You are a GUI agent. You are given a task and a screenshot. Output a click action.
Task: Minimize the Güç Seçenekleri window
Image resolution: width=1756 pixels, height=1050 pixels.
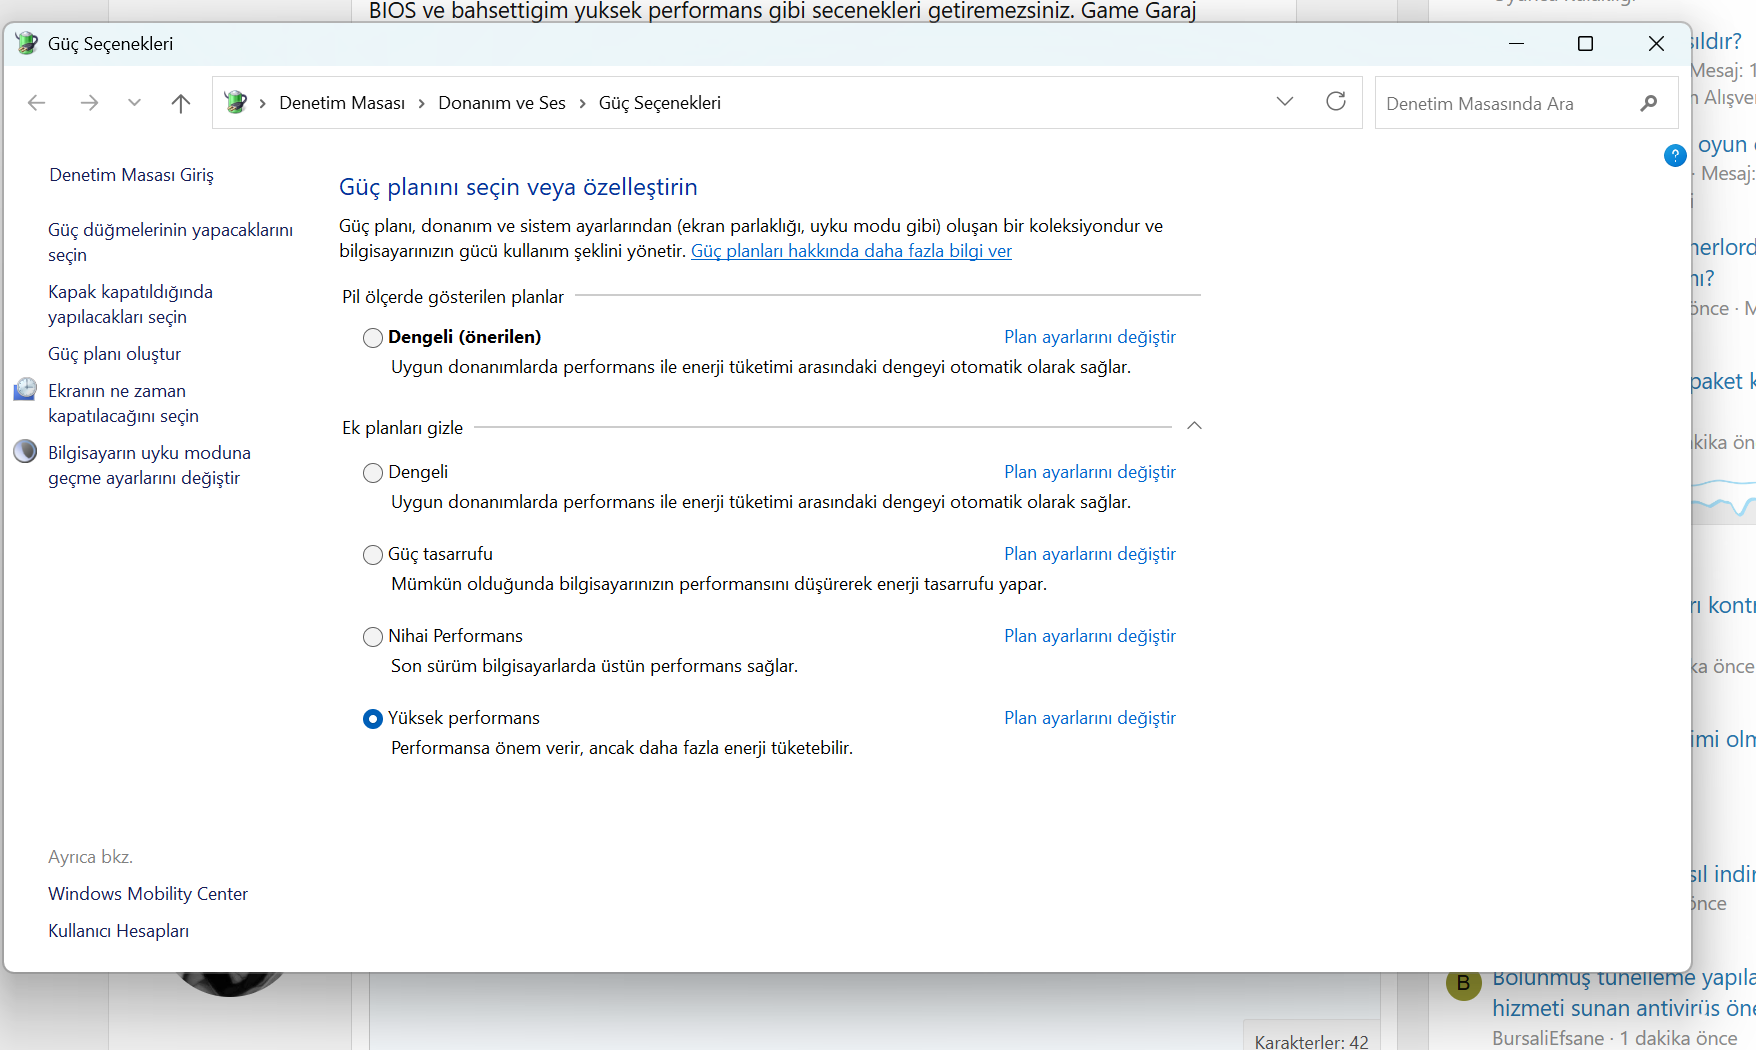click(1516, 43)
